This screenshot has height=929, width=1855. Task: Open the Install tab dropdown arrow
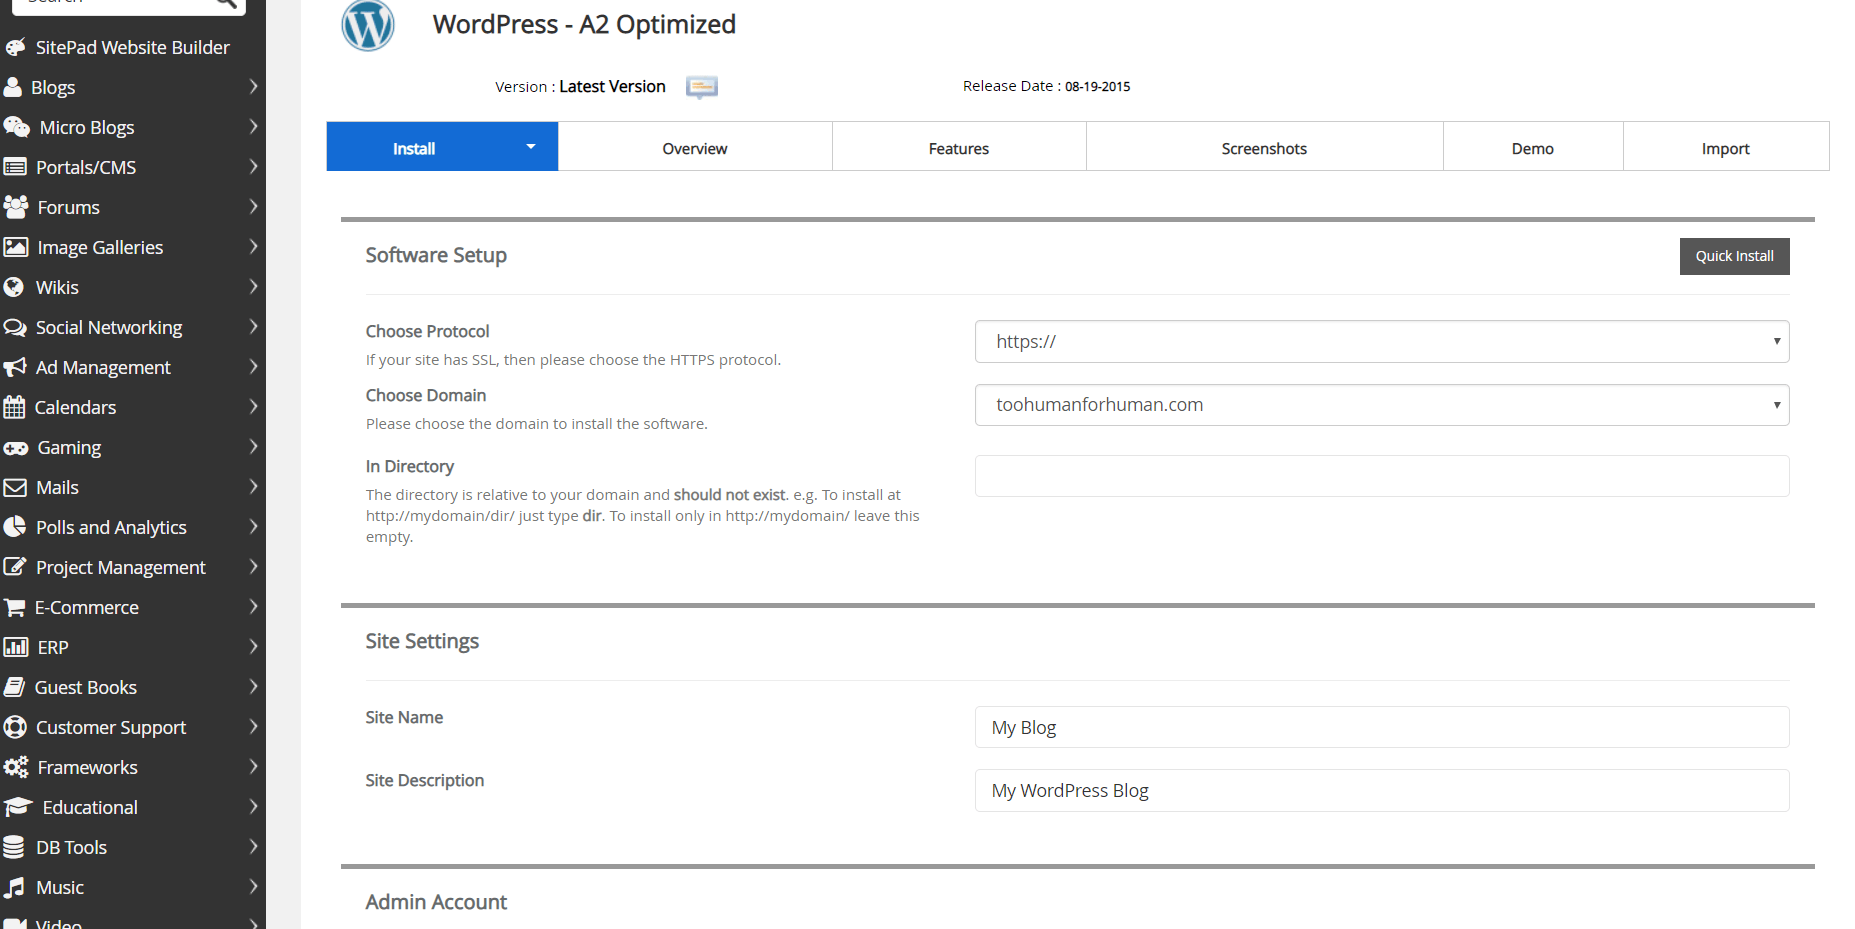pos(531,147)
